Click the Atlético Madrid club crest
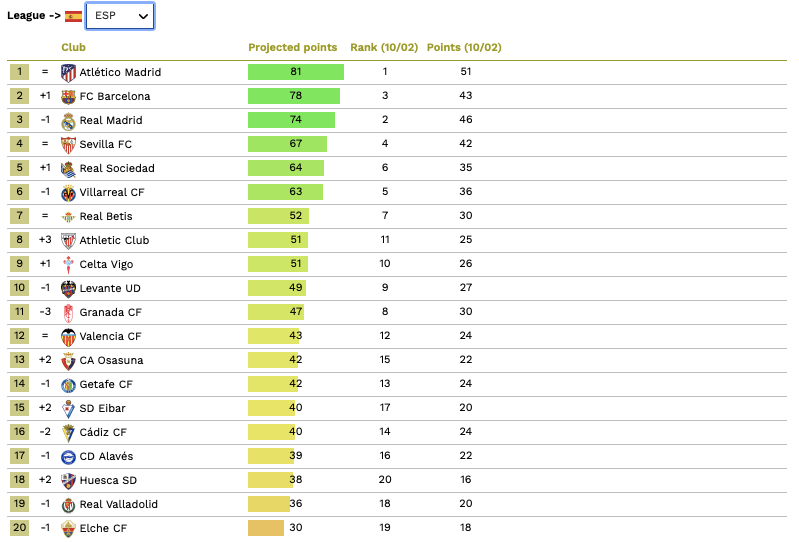The image size is (799, 543). pos(68,72)
